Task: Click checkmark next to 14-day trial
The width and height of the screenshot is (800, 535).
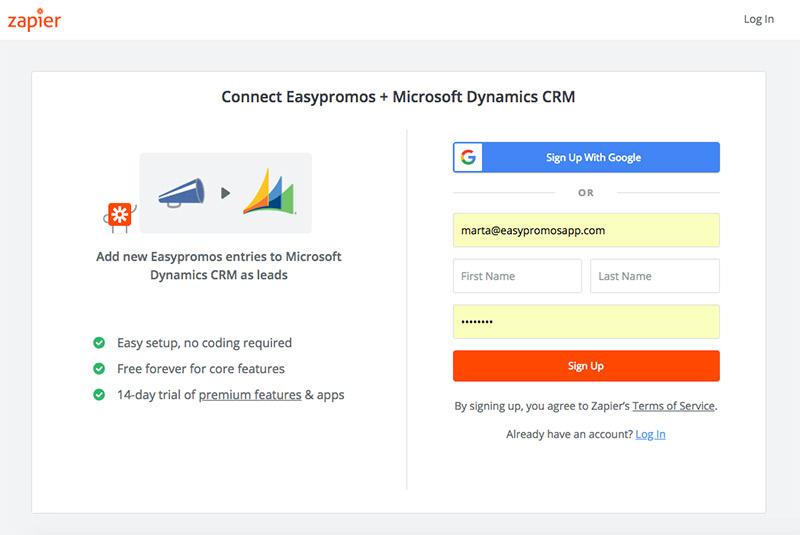Action: (x=99, y=394)
